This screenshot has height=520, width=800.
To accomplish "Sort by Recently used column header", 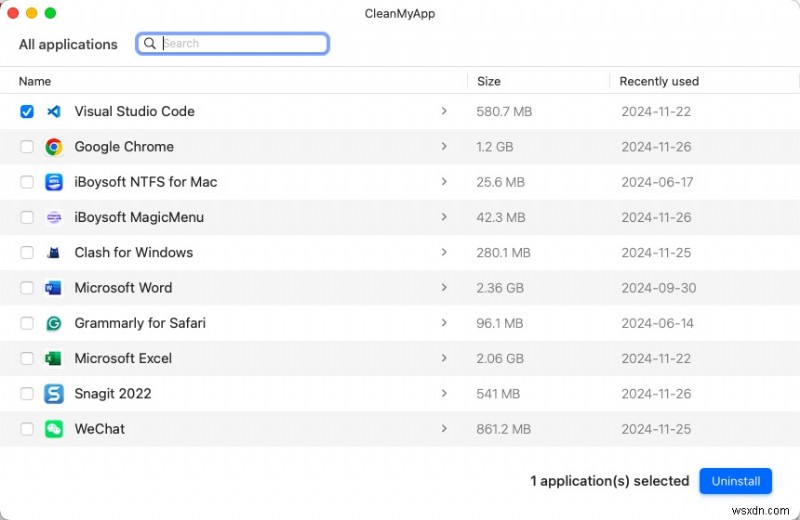I will click(x=659, y=81).
